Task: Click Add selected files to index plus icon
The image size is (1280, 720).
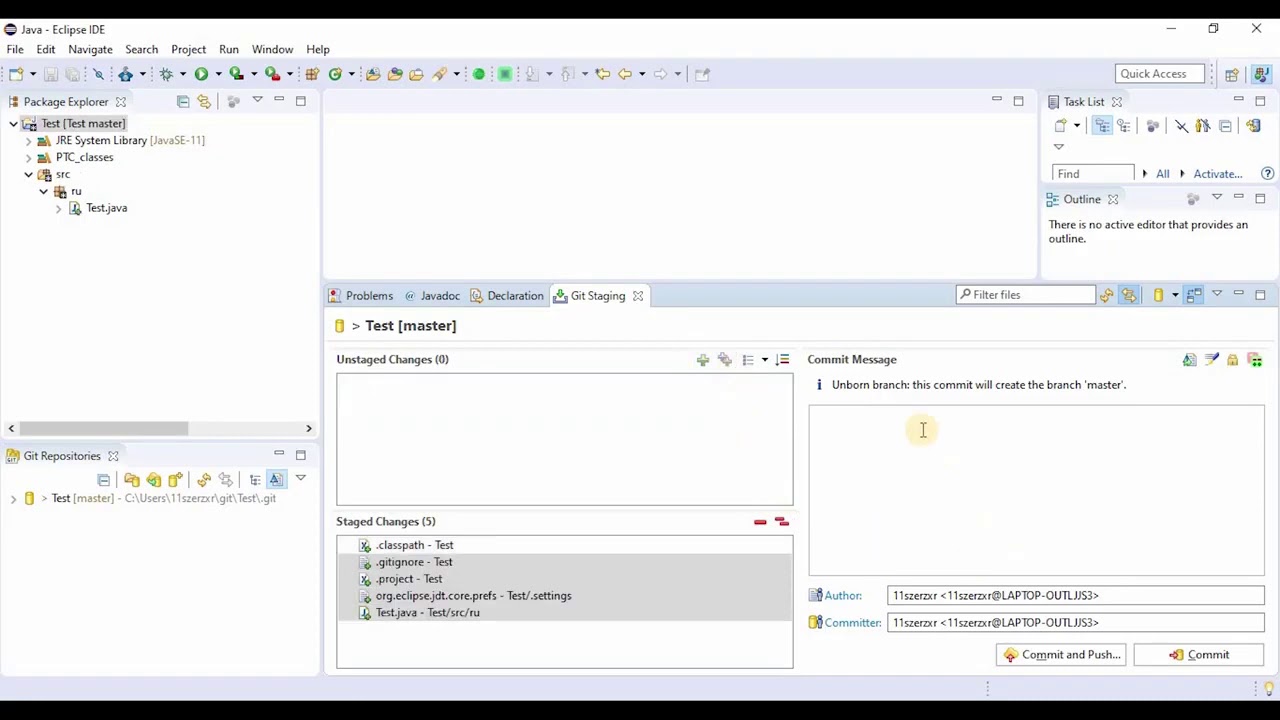Action: [x=702, y=360]
